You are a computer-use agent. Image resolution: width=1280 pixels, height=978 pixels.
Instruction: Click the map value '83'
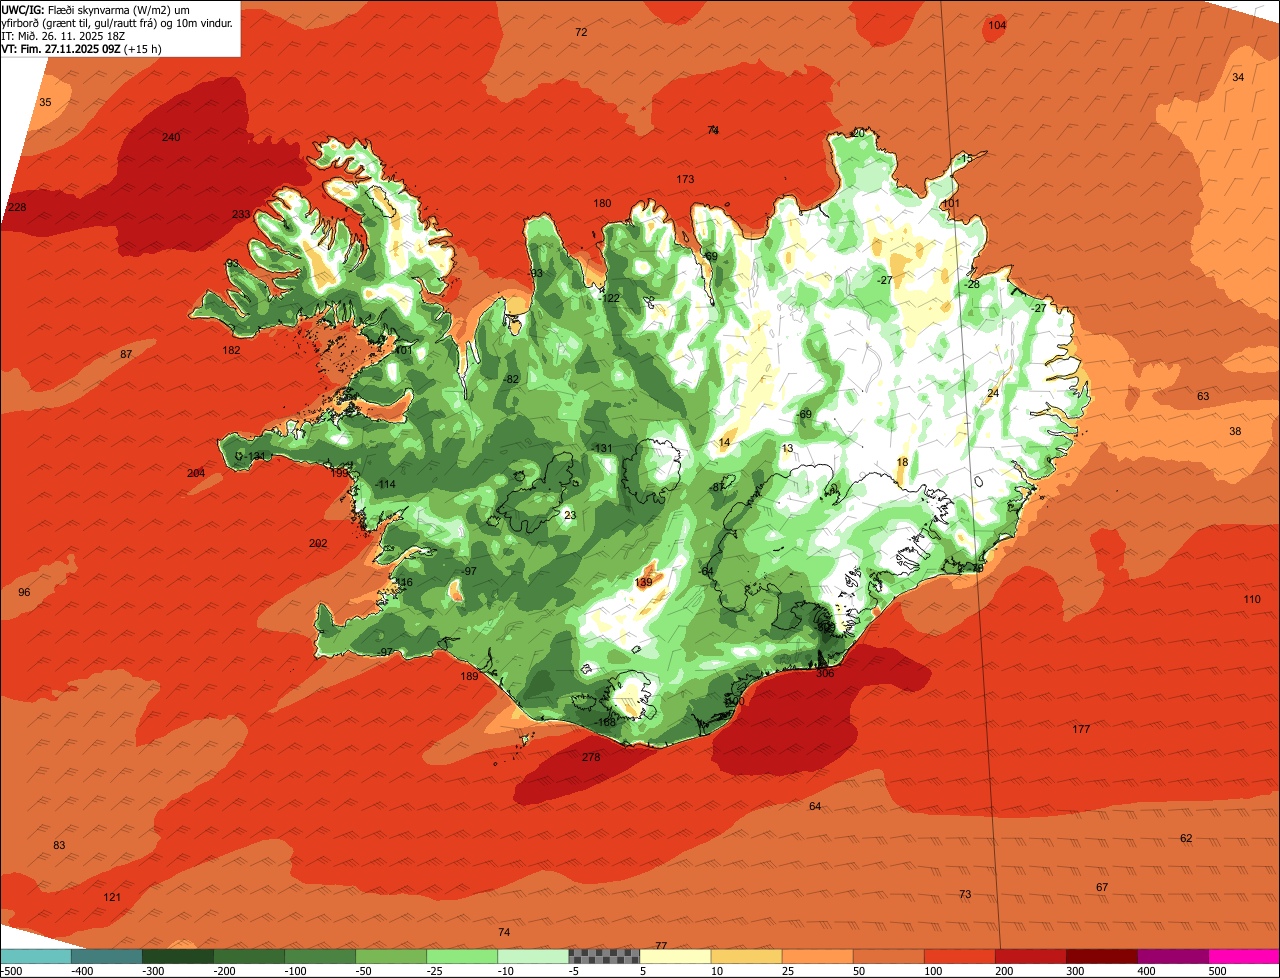(59, 845)
